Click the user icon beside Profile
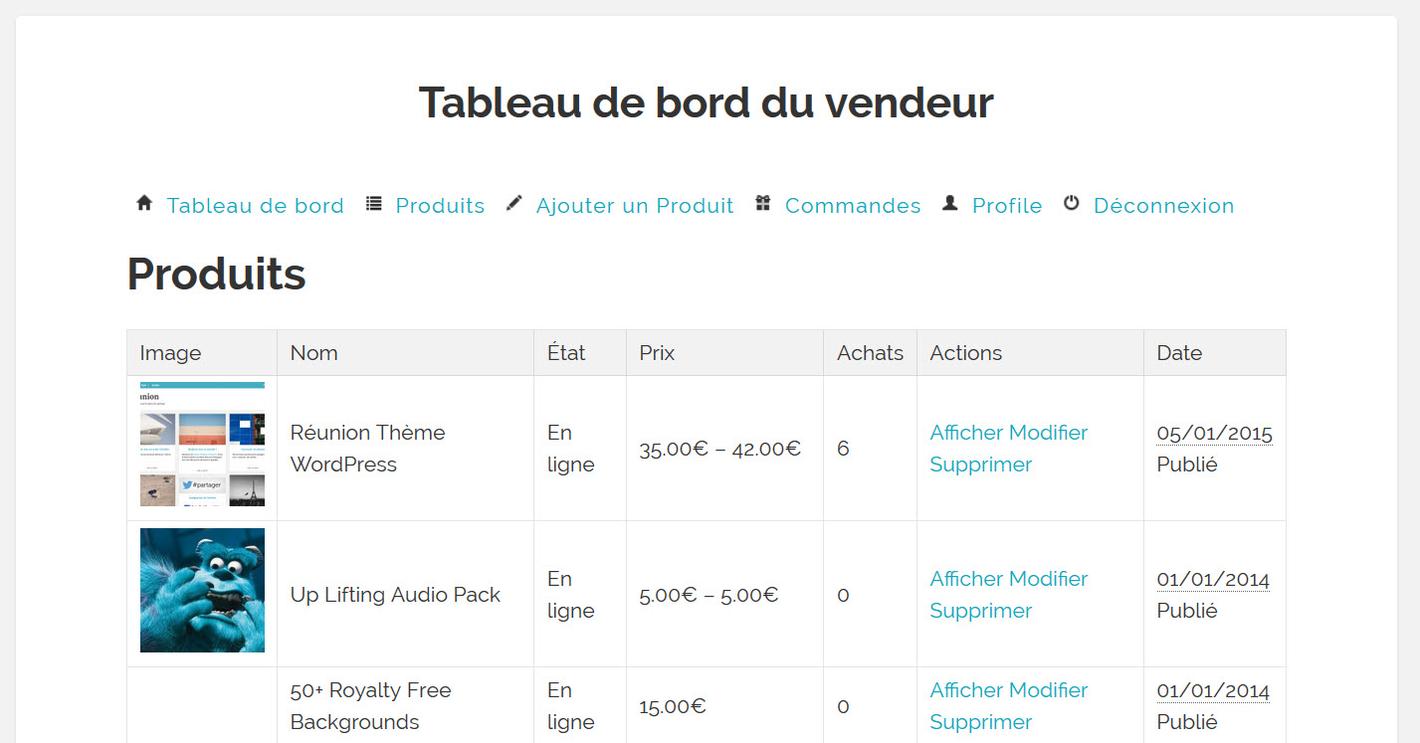 [950, 203]
